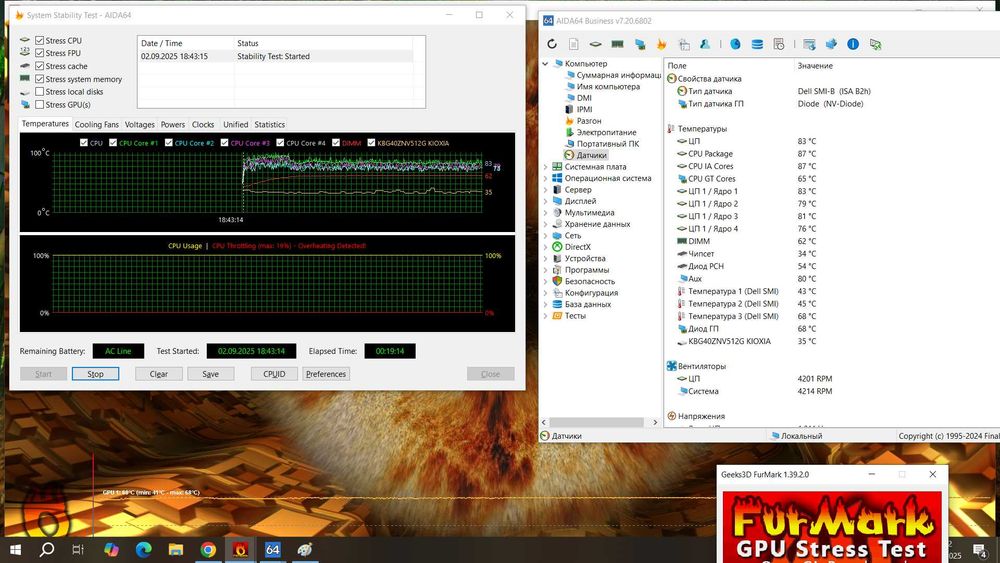Enable Stress local disks checkbox
Image resolution: width=1000 pixels, height=563 pixels.
tap(40, 92)
